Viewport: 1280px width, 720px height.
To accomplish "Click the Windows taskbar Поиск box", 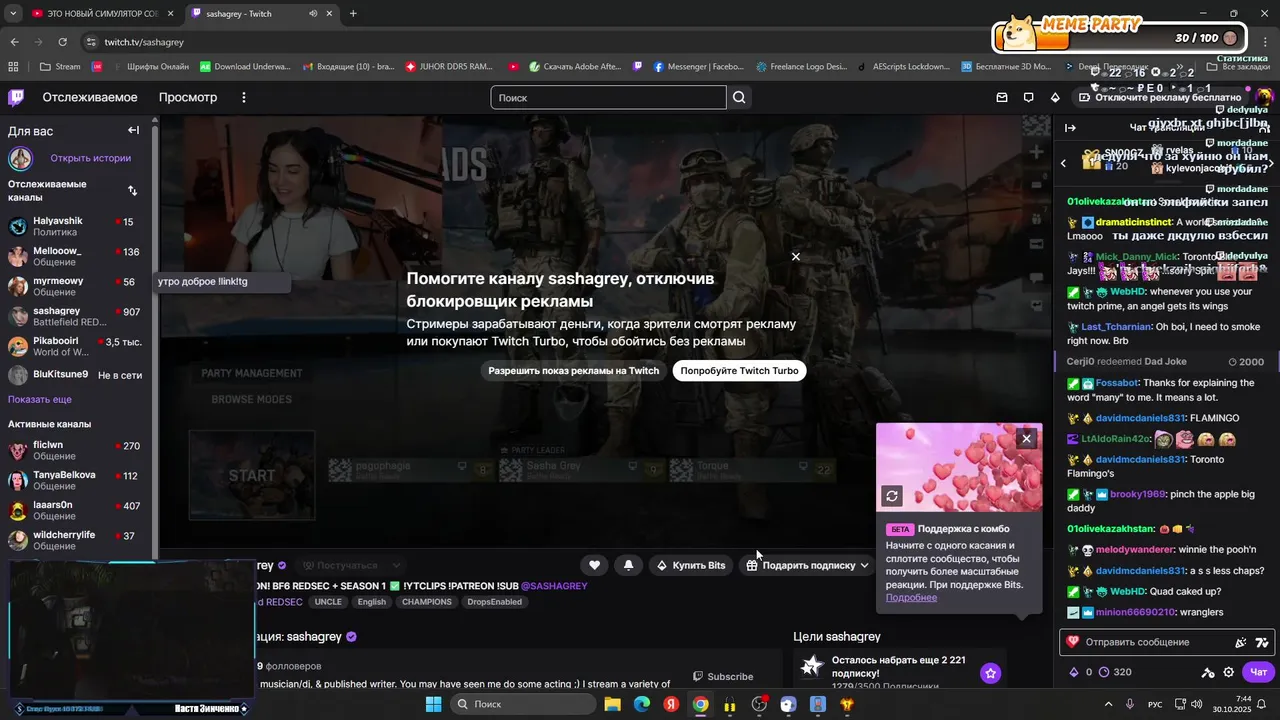I will click(522, 704).
